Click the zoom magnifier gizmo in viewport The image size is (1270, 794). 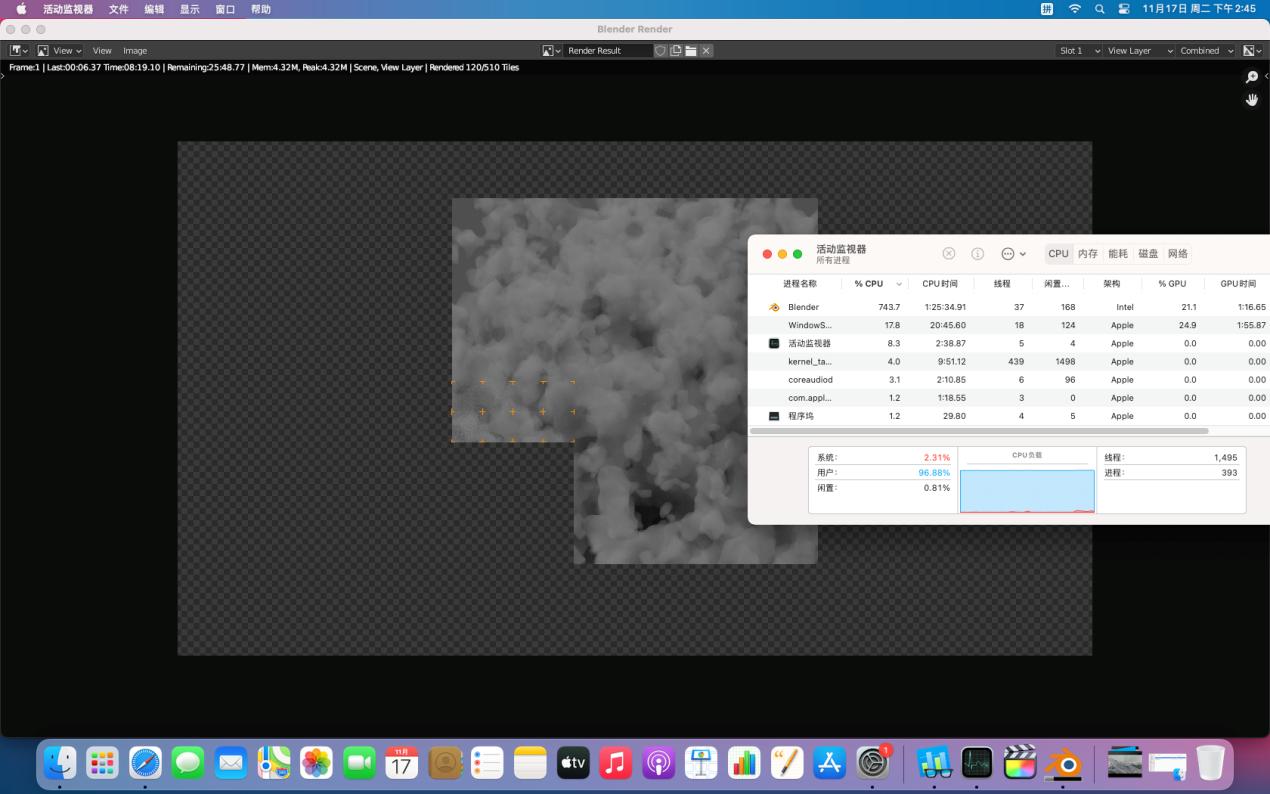coord(1251,77)
